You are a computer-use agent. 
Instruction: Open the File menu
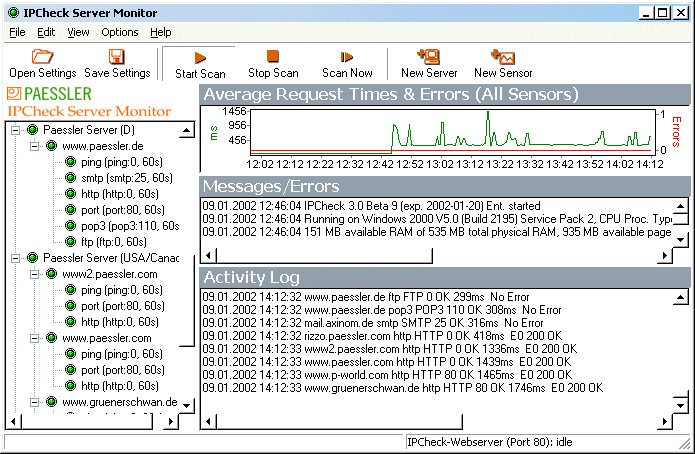tap(17, 32)
